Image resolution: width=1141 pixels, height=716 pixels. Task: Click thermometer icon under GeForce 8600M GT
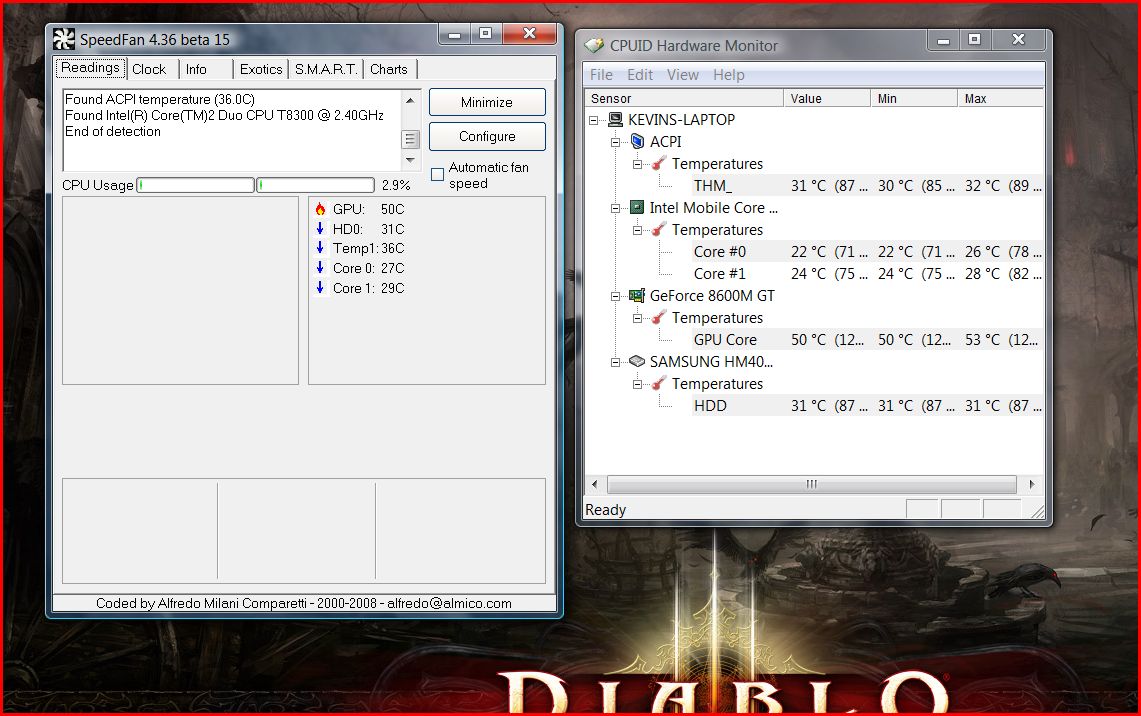pos(659,317)
